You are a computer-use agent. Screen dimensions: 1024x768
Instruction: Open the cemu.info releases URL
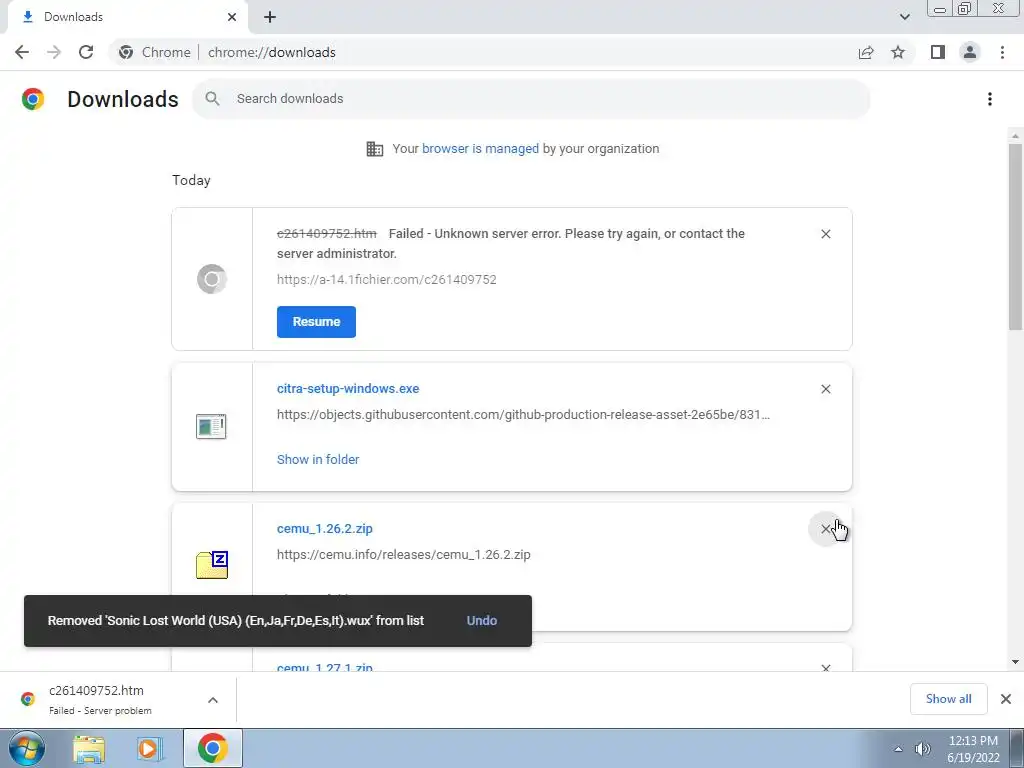tap(404, 555)
